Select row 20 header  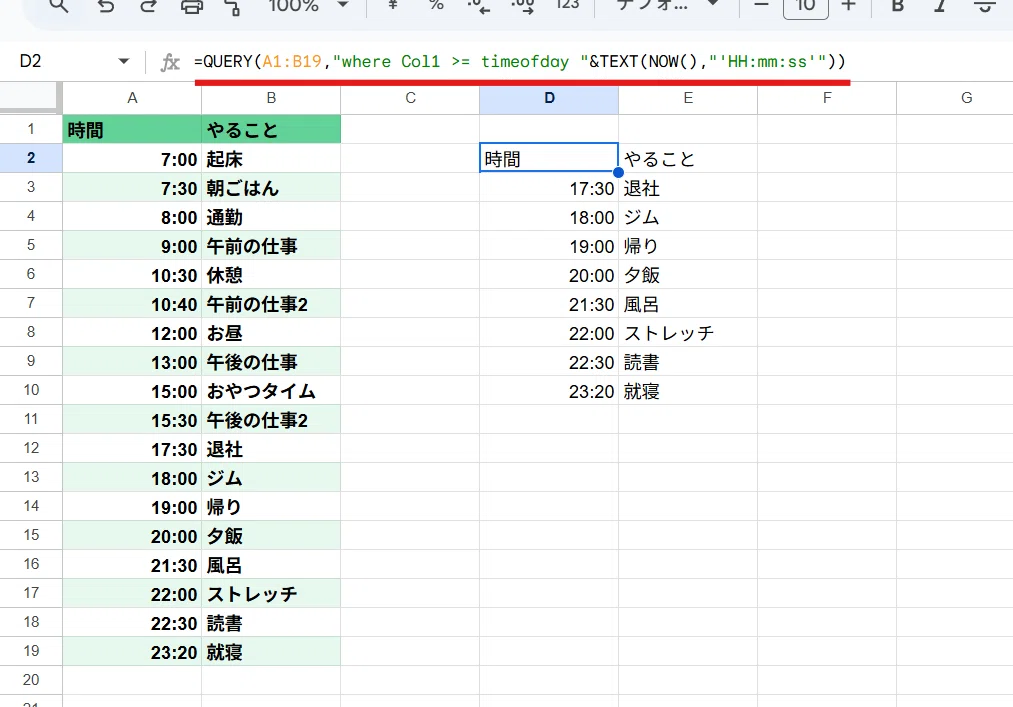click(x=30, y=680)
